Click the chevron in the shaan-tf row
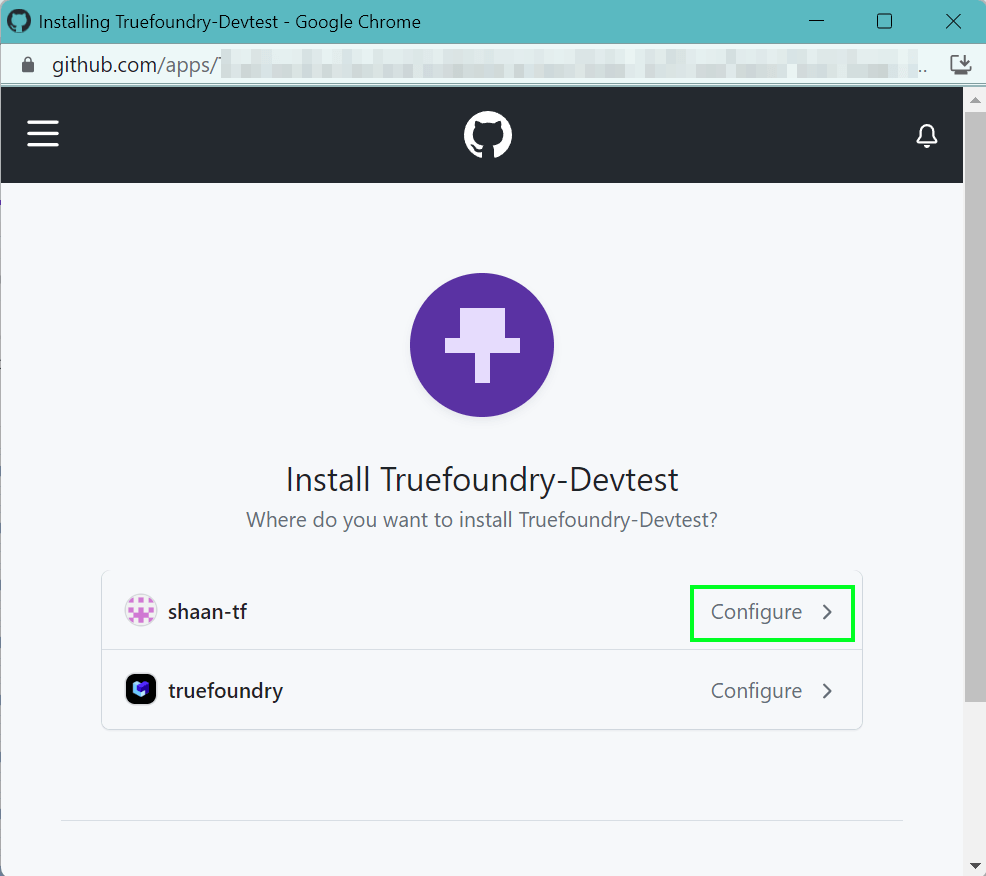 click(827, 613)
